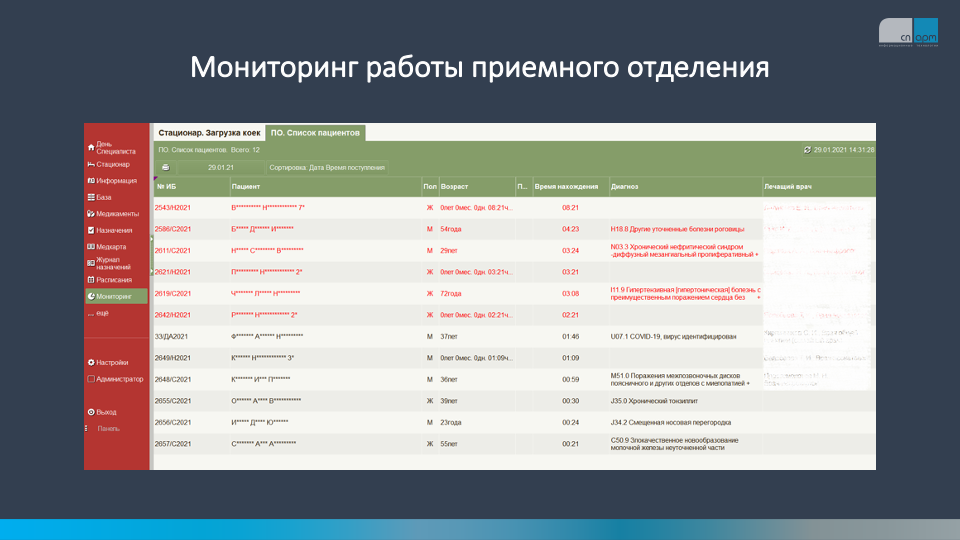Screen dimensions: 960x540
Task: Open Расписание calendar icon
Action: (x=91, y=280)
